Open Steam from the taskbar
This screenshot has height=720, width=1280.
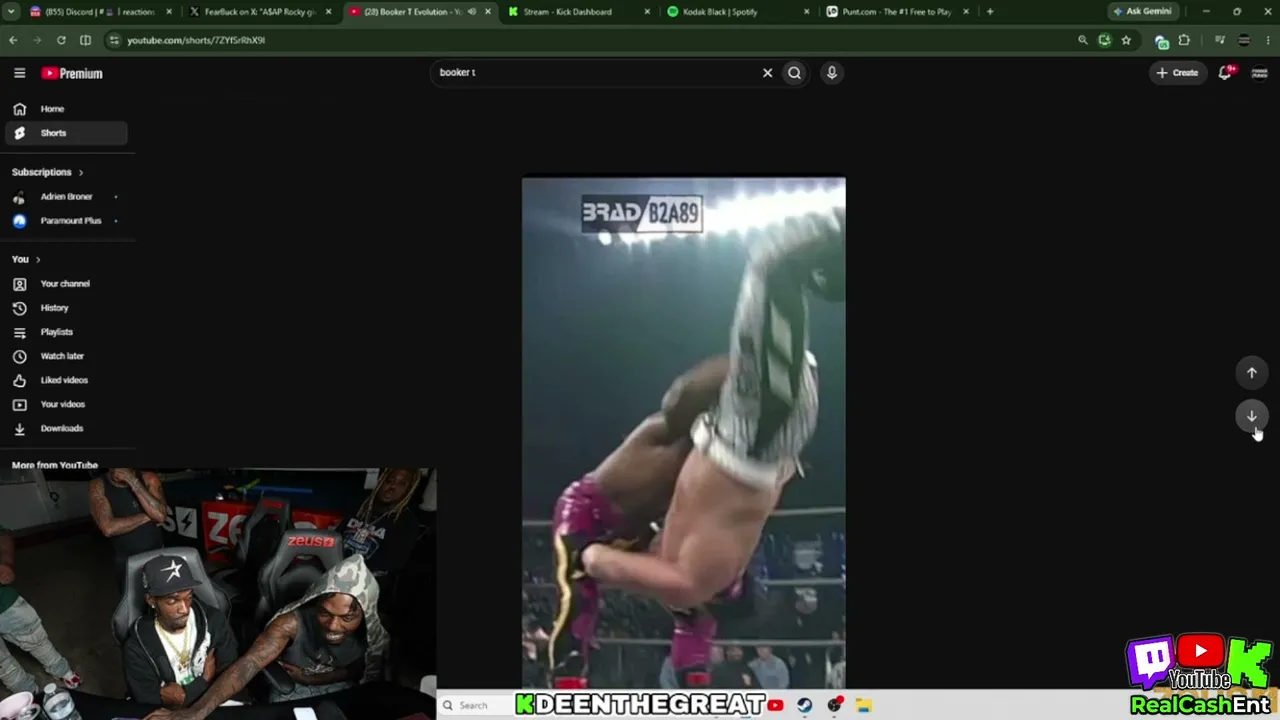point(804,705)
